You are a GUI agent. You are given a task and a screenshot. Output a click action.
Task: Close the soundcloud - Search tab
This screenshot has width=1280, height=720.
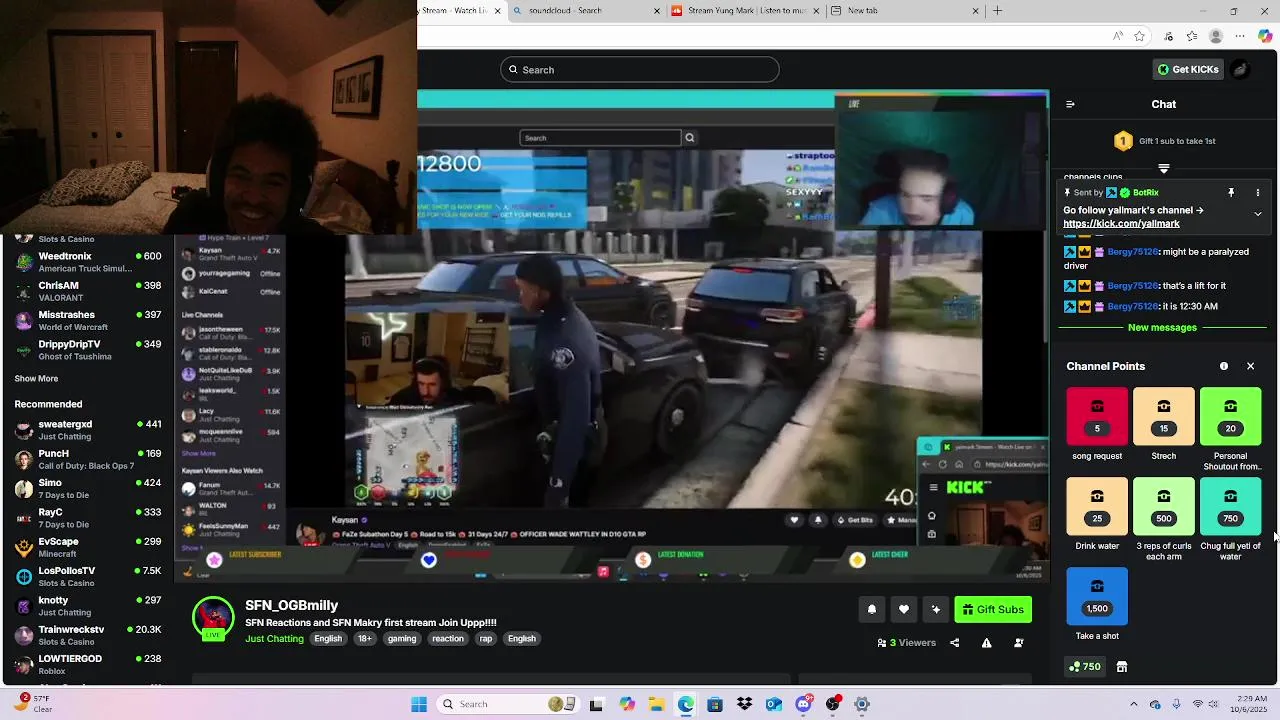tap(657, 11)
